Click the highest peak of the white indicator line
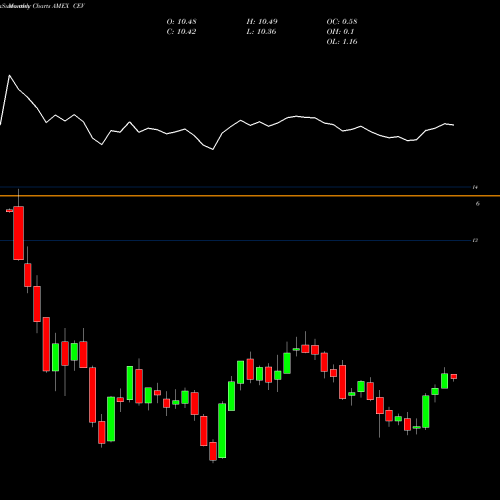The height and width of the screenshot is (500, 500). [9, 76]
